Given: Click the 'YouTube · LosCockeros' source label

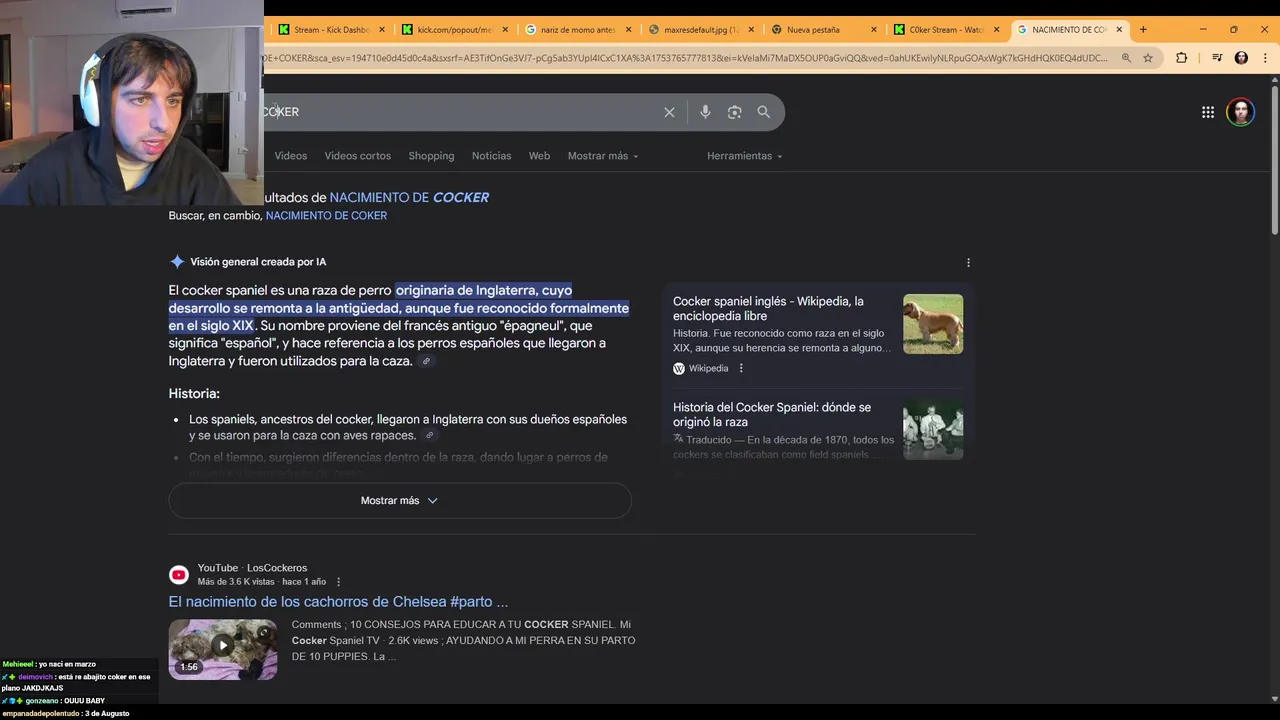Looking at the screenshot, I should pos(252,568).
